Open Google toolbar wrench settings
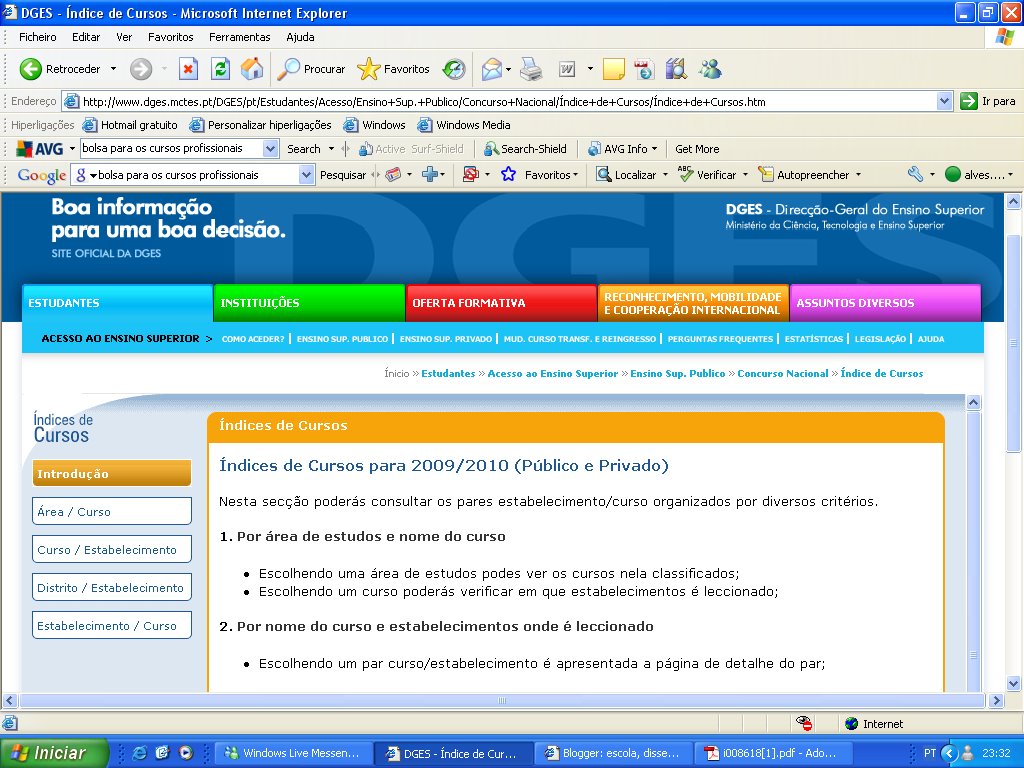The height and width of the screenshot is (768, 1024). 917,174
